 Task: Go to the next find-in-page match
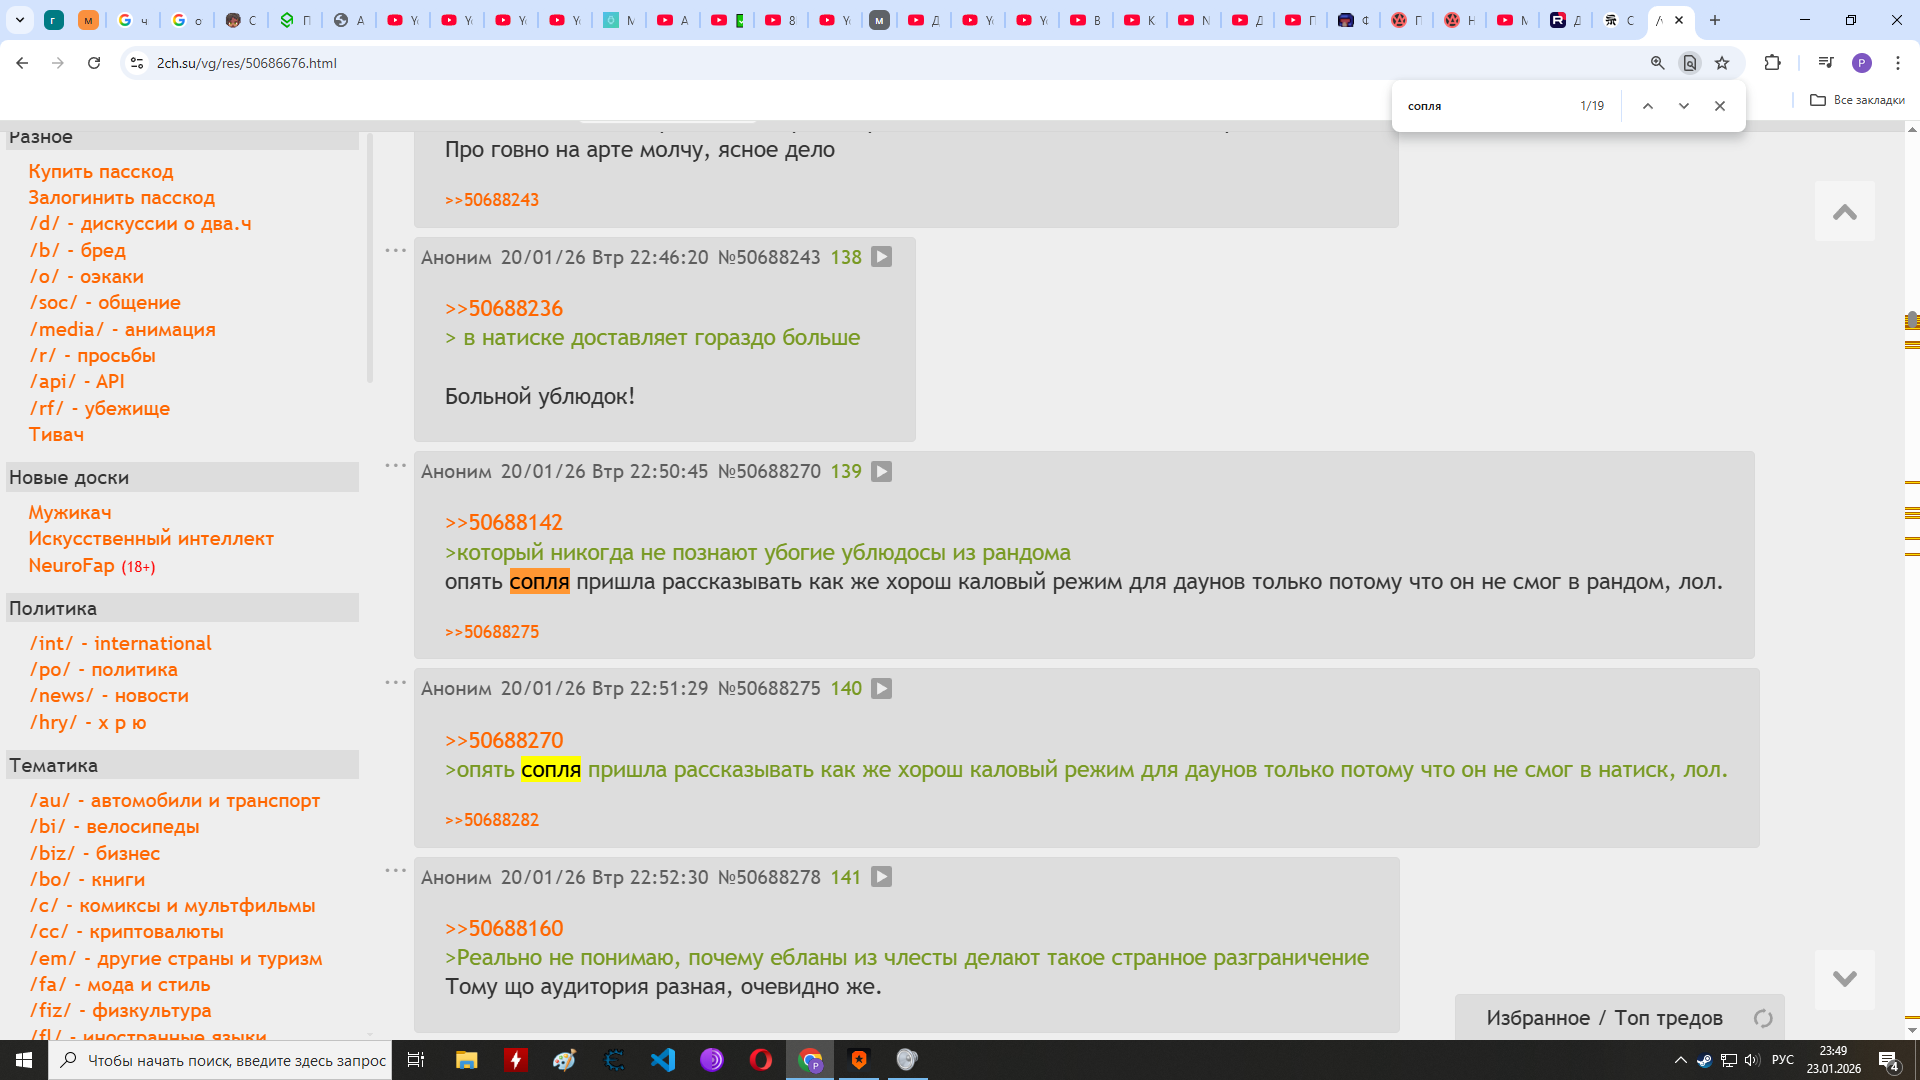click(1684, 106)
